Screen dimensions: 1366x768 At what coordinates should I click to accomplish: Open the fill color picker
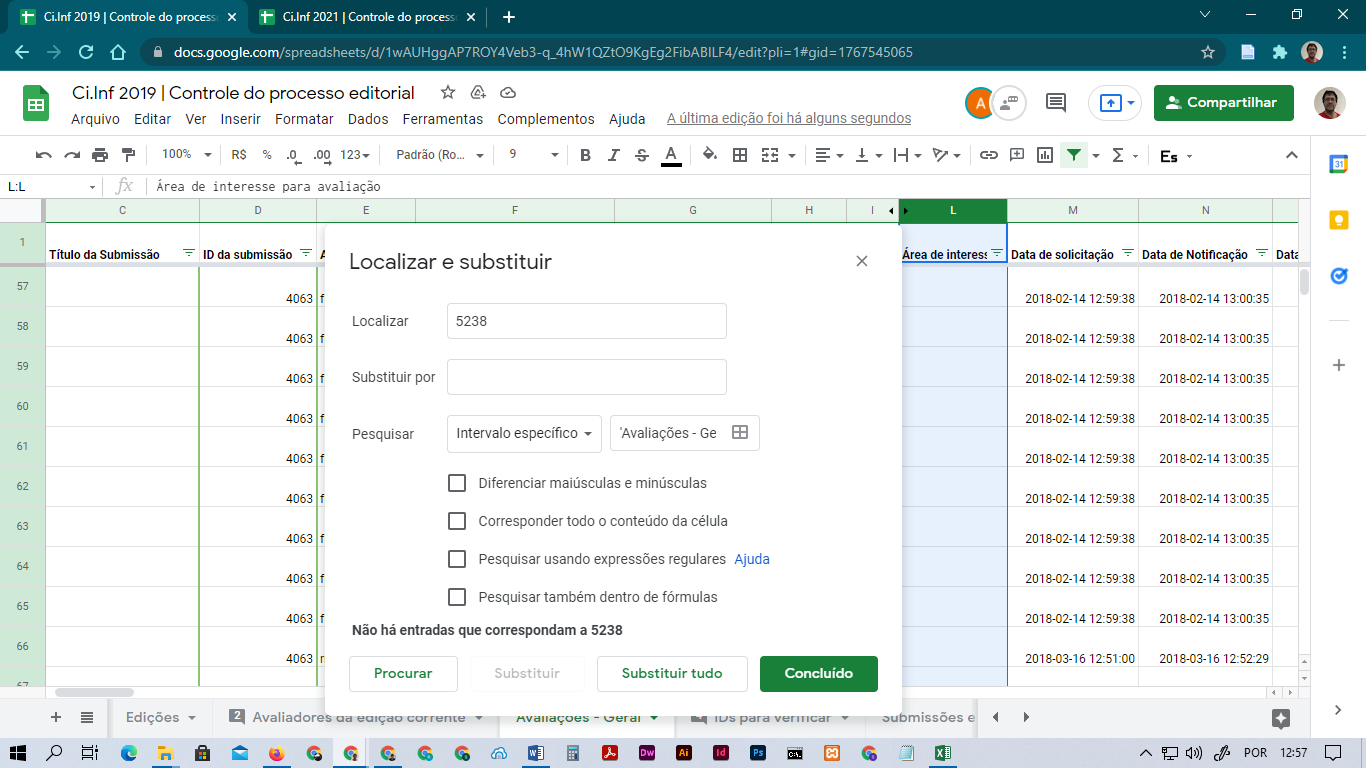tap(710, 155)
